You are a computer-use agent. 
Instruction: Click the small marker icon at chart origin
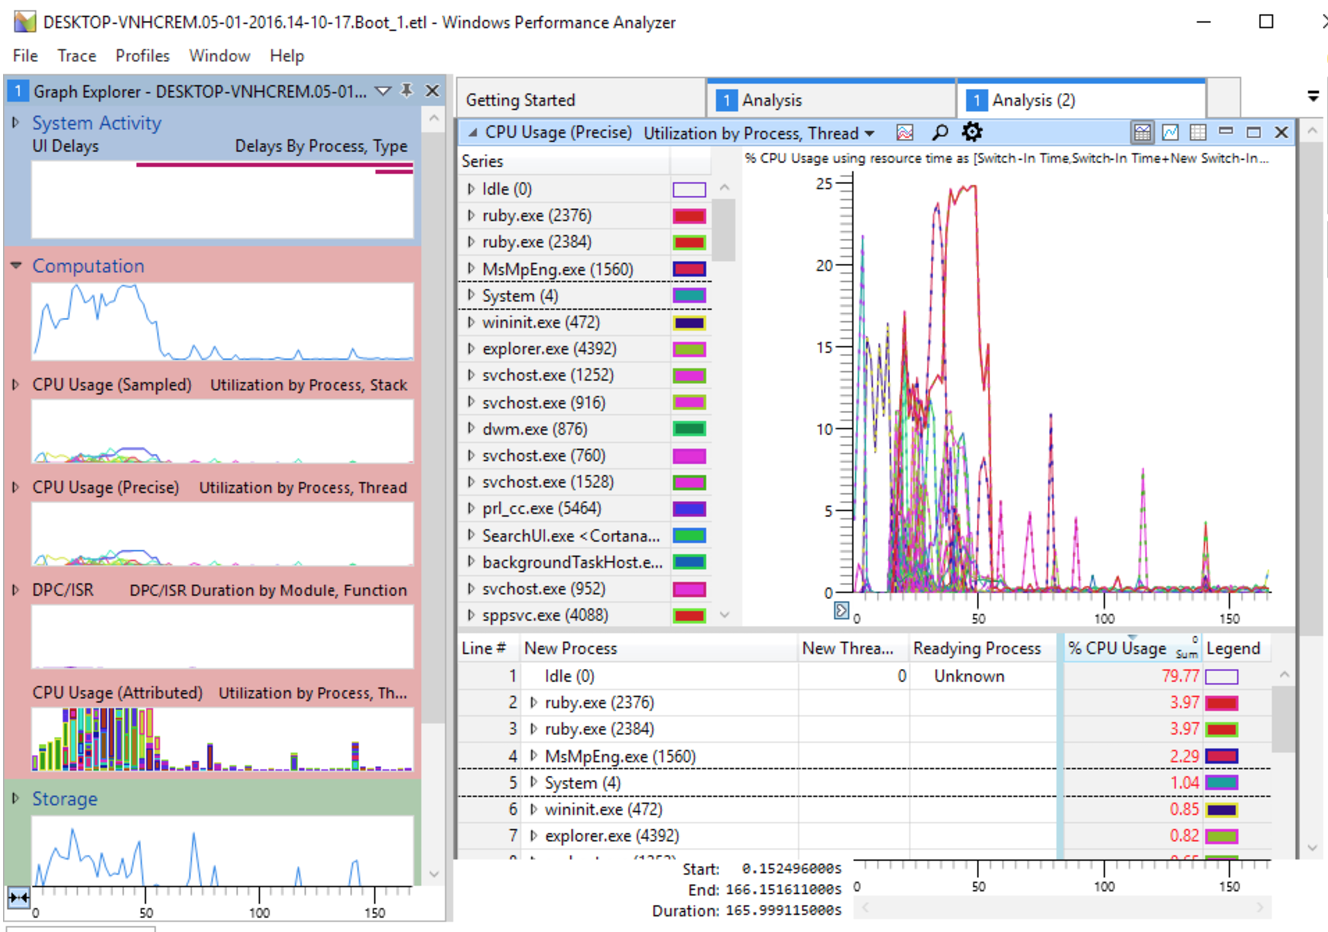(x=841, y=610)
